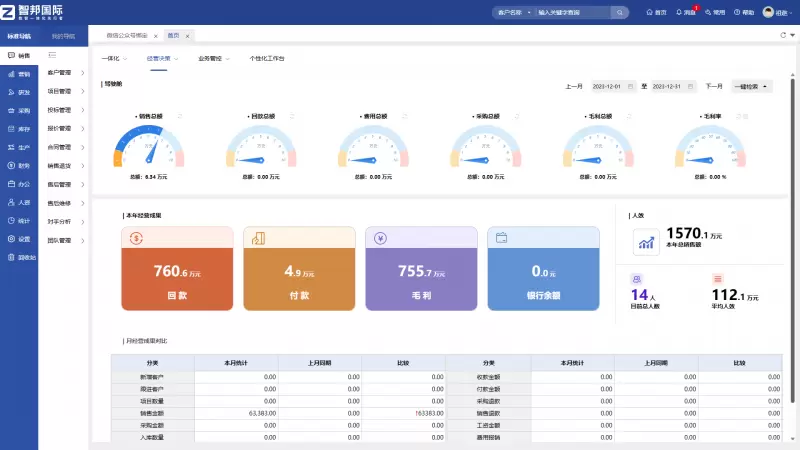Click the start date field 2023-12-01
The width and height of the screenshot is (800, 450).
coord(614,87)
